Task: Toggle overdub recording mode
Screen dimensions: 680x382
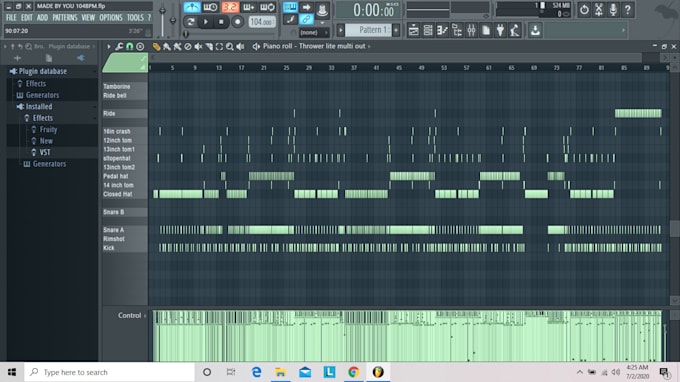Action: click(249, 7)
